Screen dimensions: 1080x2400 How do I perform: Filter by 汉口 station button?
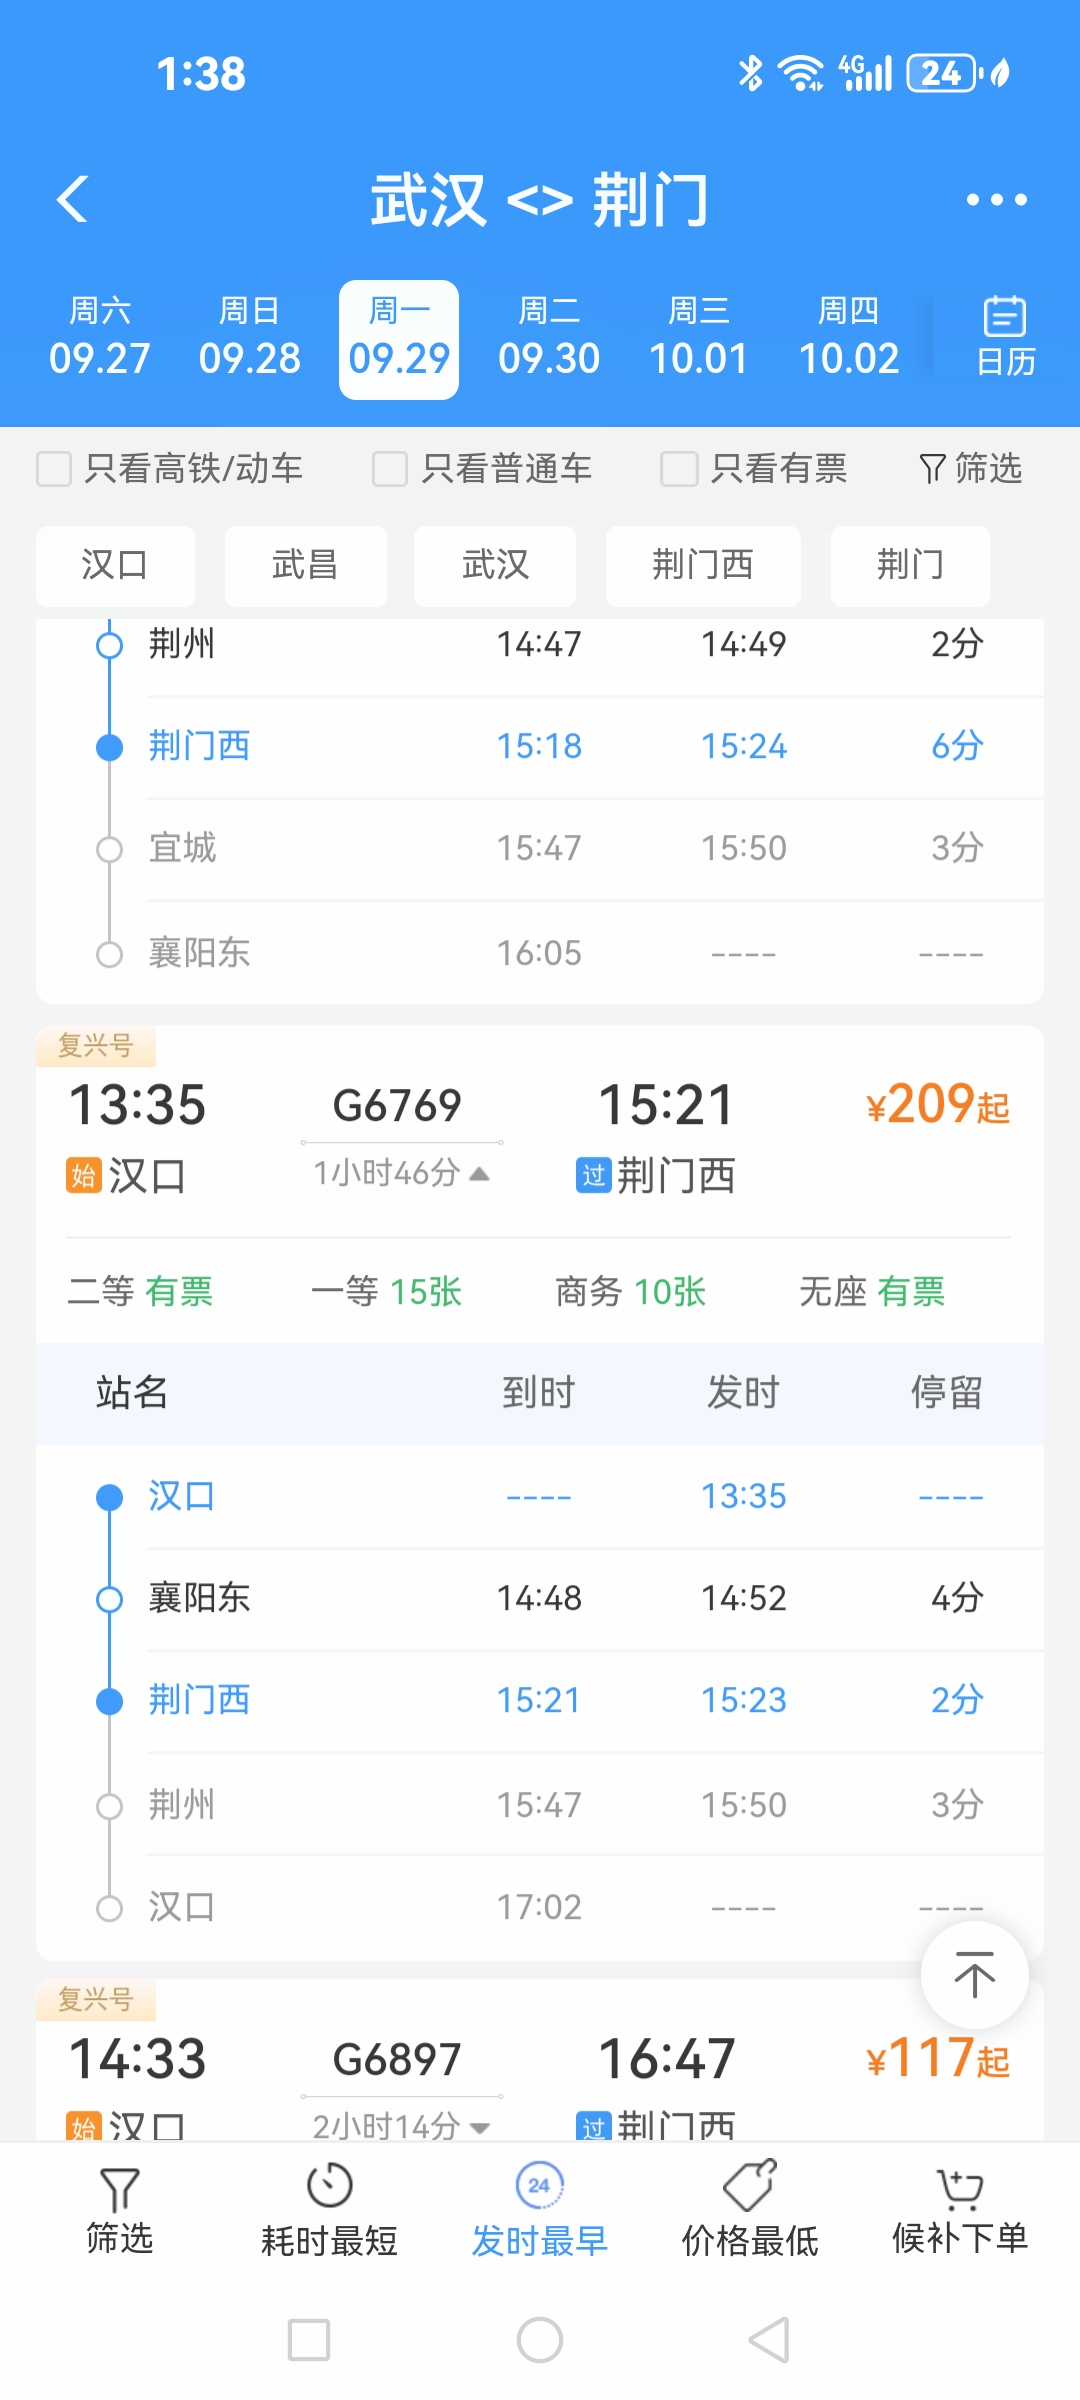pyautogui.click(x=115, y=565)
